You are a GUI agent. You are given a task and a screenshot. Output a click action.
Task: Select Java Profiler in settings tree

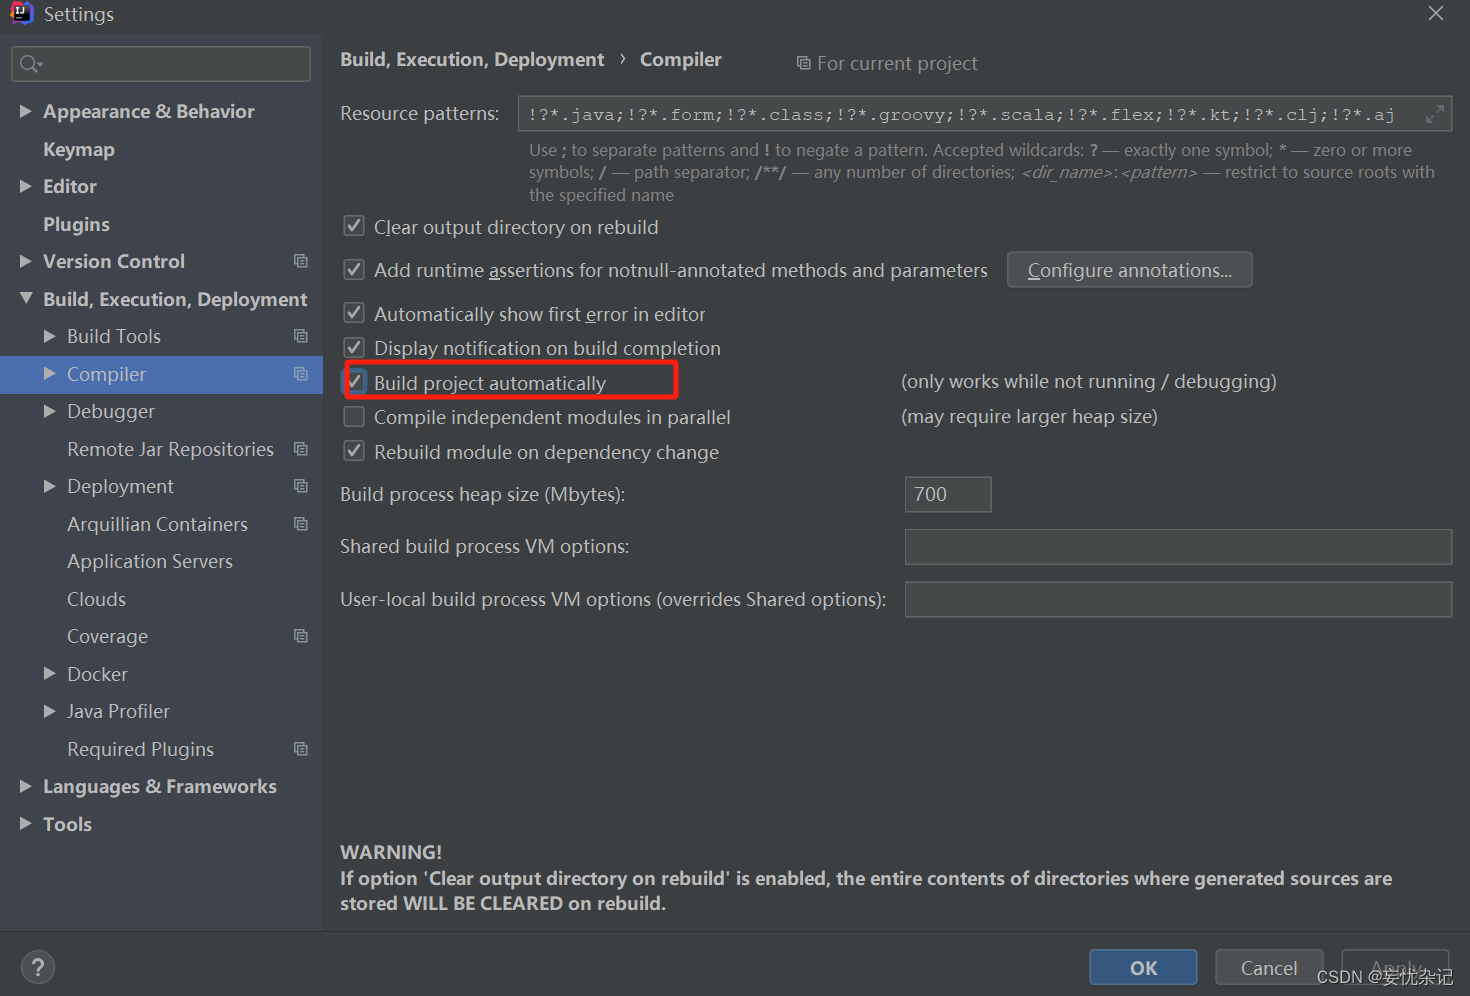click(118, 711)
